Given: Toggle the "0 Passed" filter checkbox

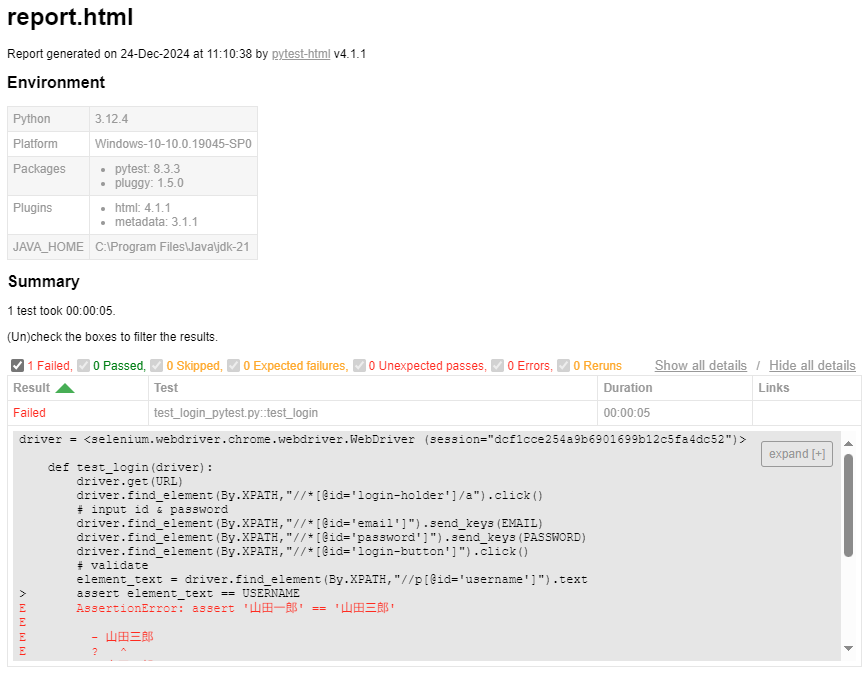Looking at the screenshot, I should point(83,365).
